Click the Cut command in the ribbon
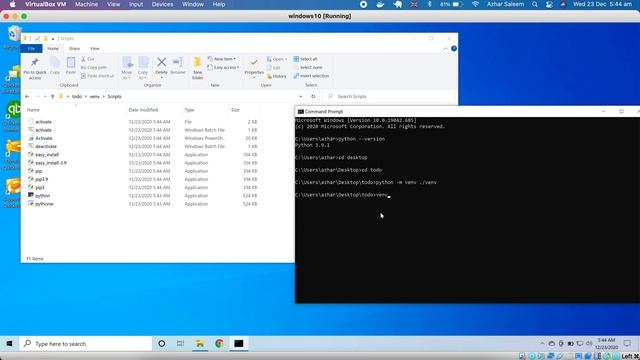640x360 pixels. click(88, 59)
